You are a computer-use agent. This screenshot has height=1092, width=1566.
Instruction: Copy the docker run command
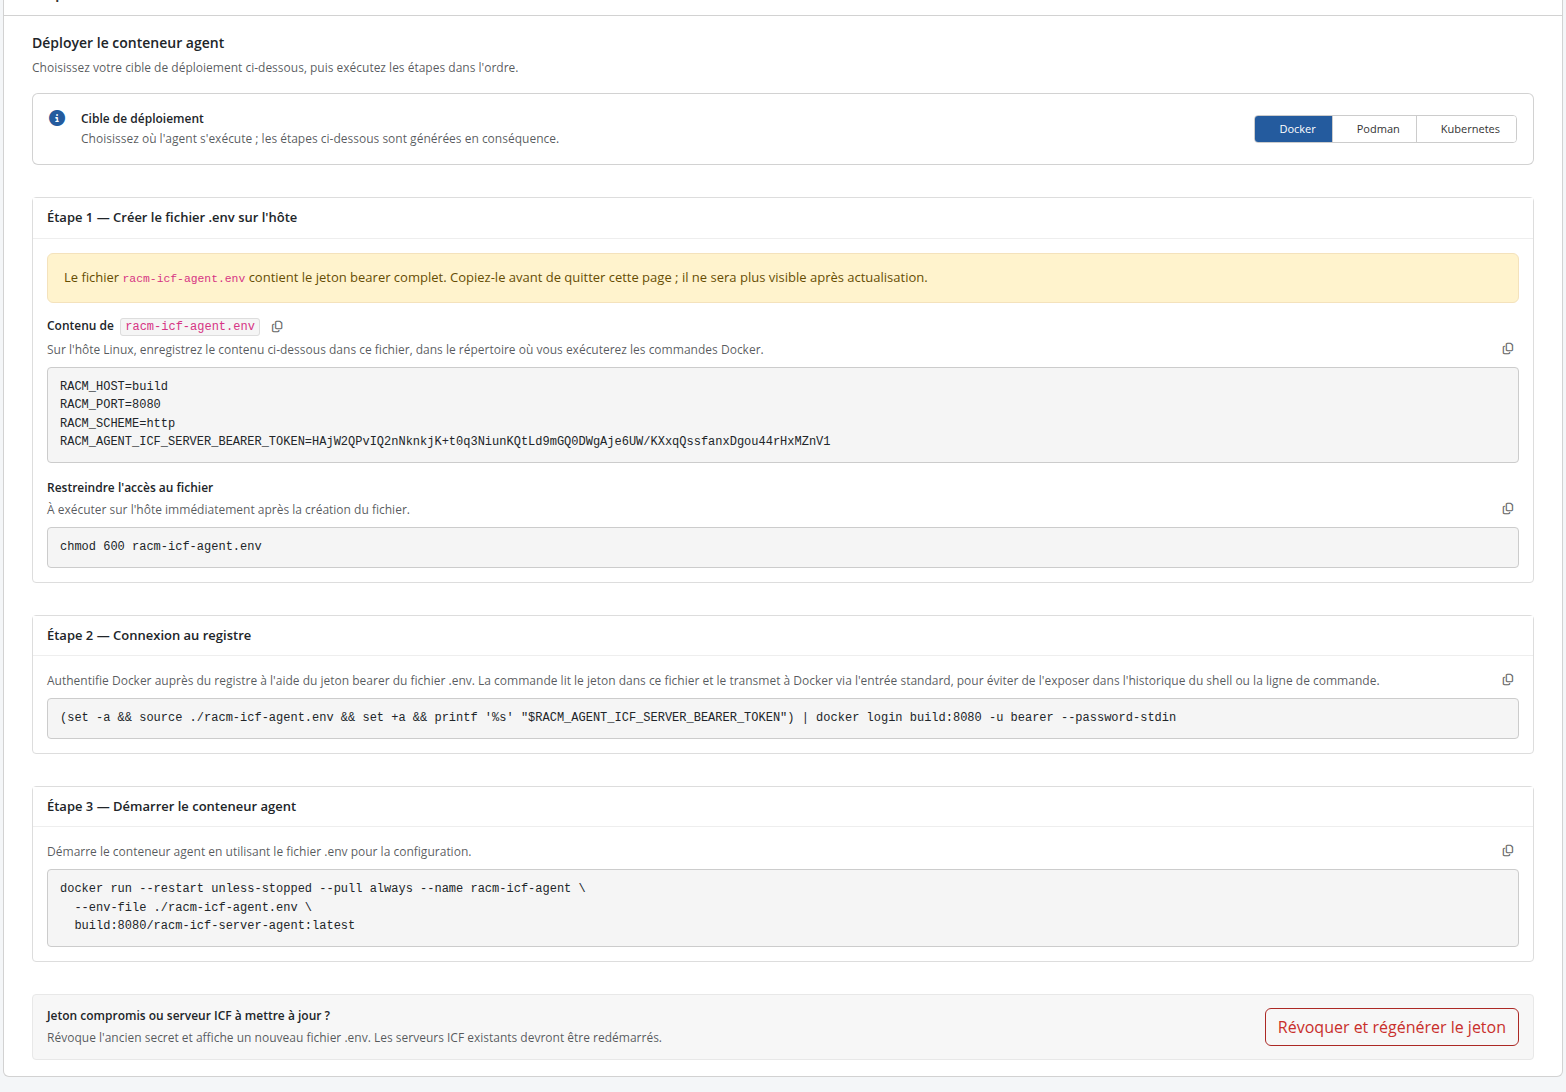1507,851
